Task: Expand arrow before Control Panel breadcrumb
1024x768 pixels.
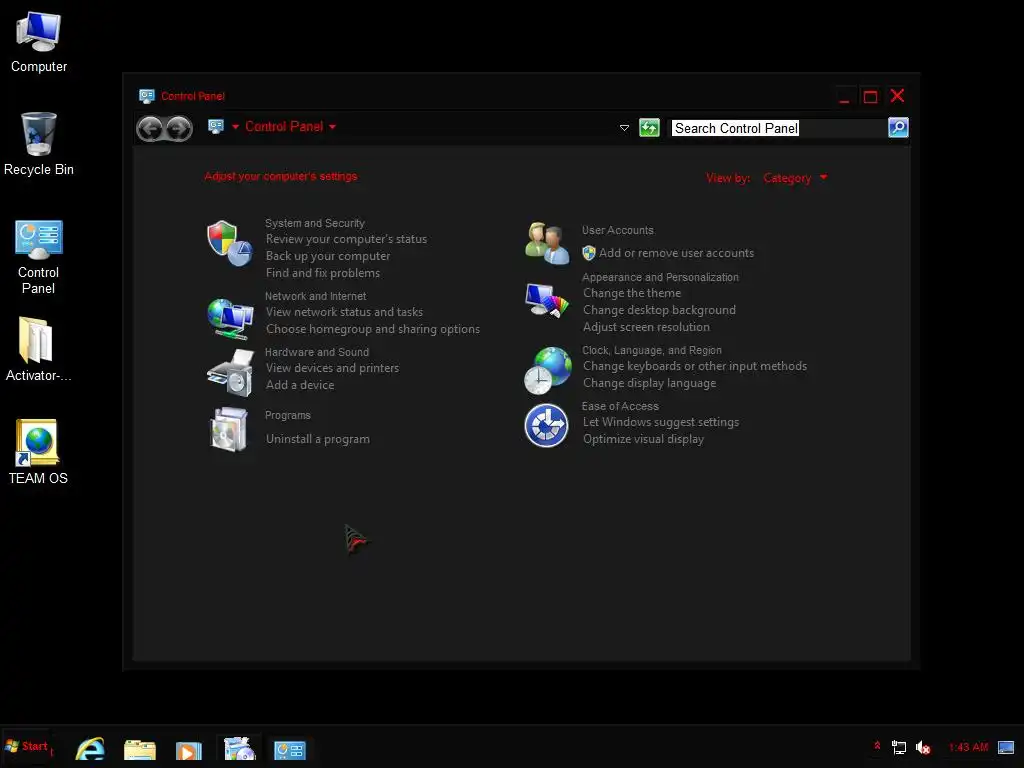Action: coord(236,127)
